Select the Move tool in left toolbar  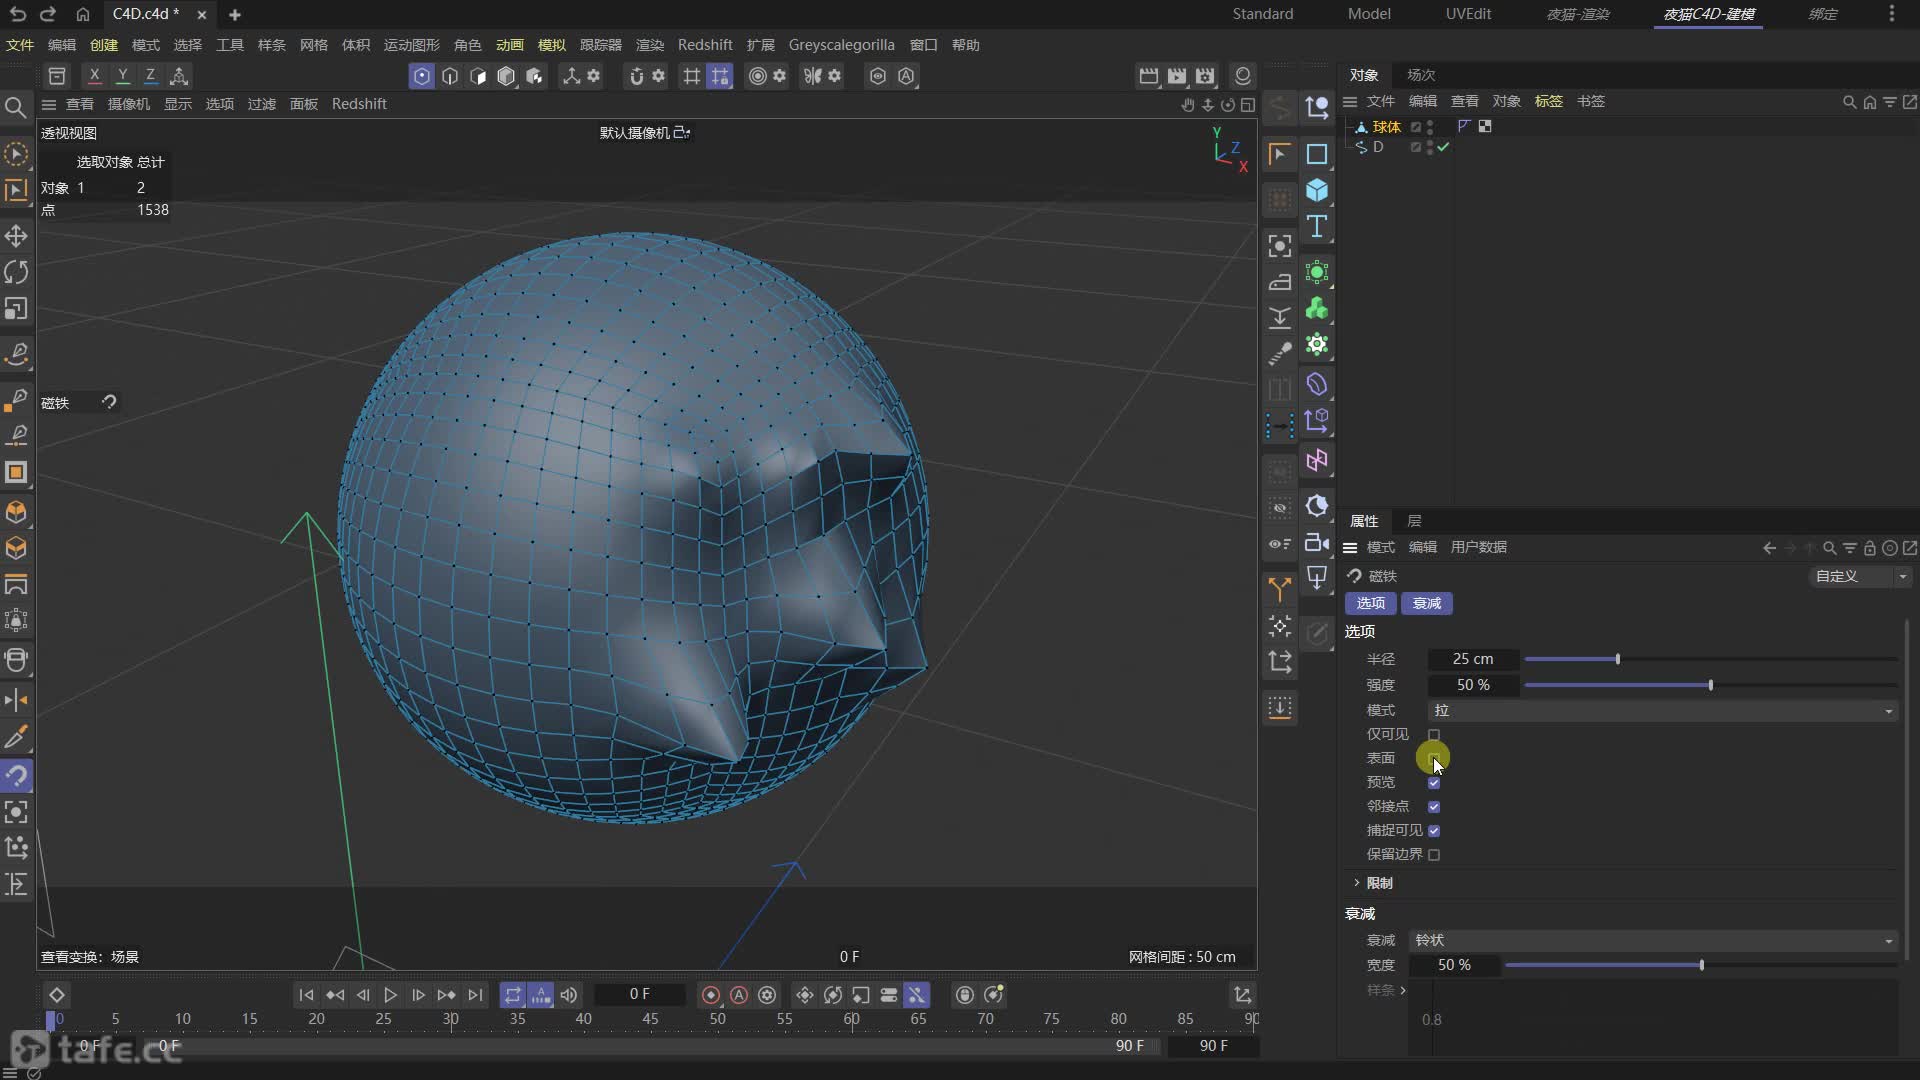[x=16, y=236]
